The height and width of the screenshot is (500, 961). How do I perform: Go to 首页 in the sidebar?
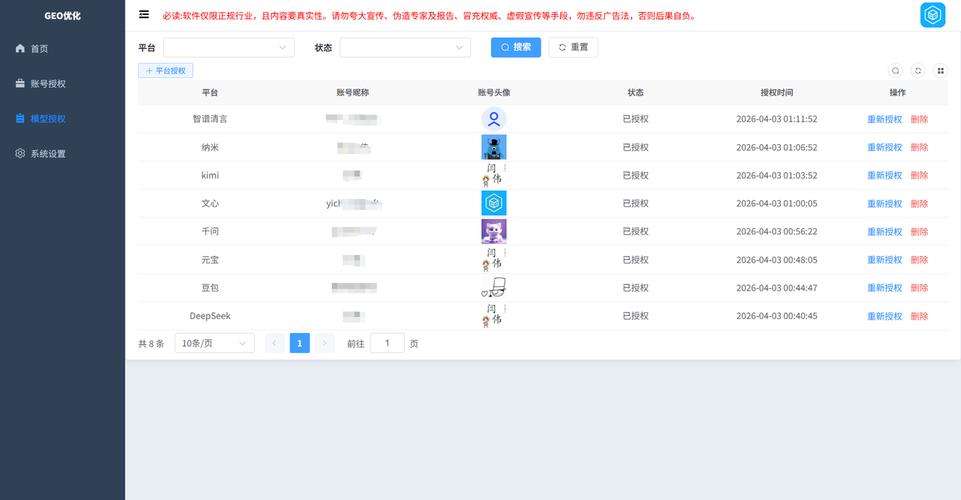tap(39, 48)
